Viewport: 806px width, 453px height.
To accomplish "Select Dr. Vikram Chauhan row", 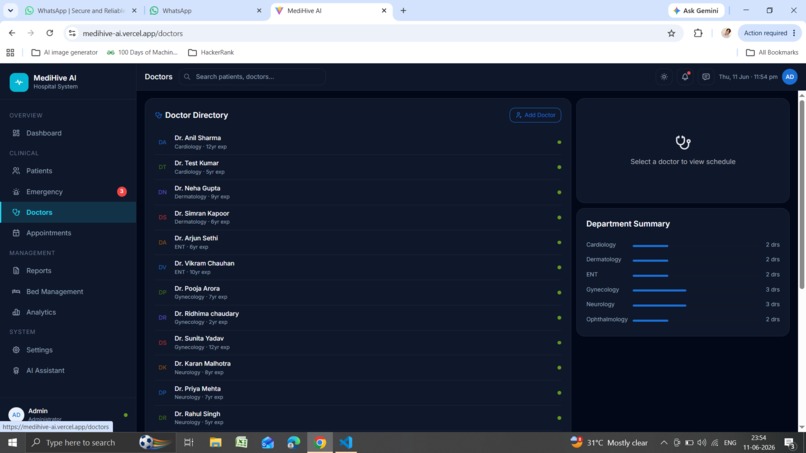I will click(358, 267).
